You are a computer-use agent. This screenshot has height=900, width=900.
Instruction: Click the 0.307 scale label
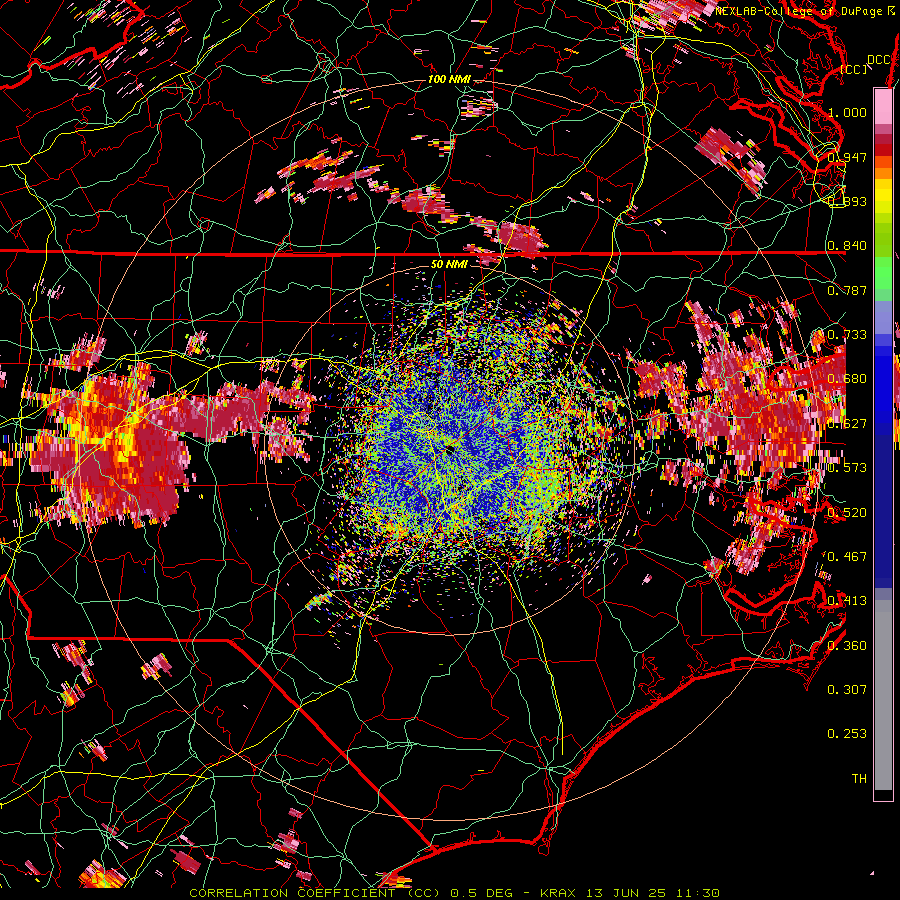[x=847, y=689]
